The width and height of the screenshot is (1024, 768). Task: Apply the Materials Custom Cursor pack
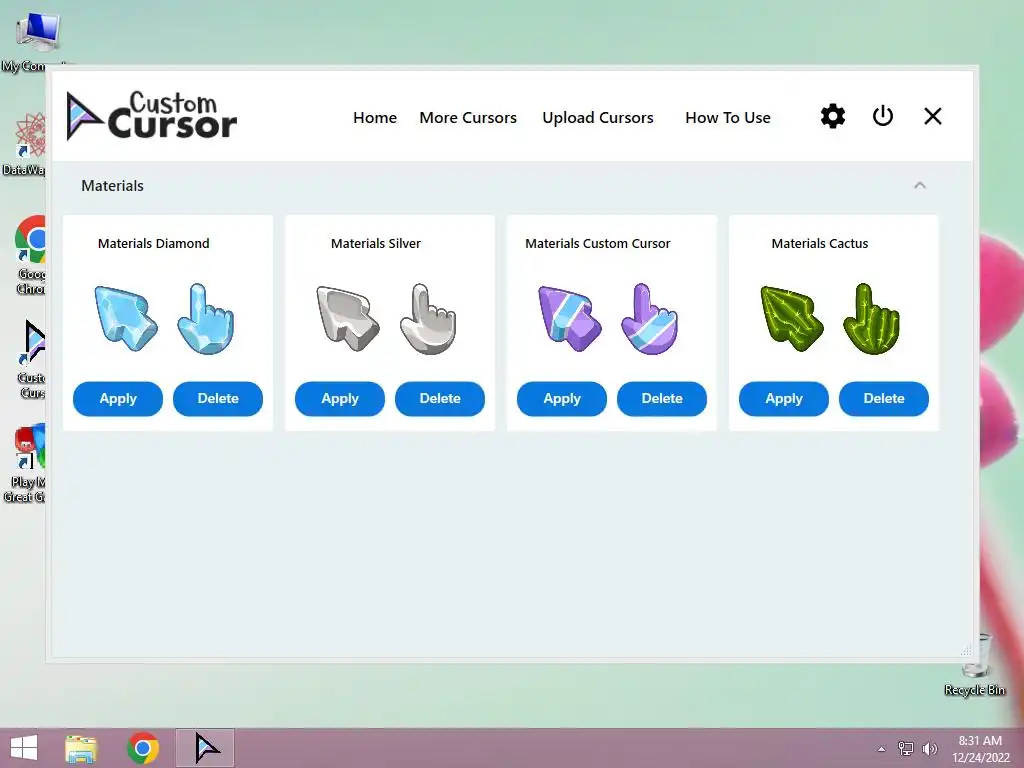(562, 398)
